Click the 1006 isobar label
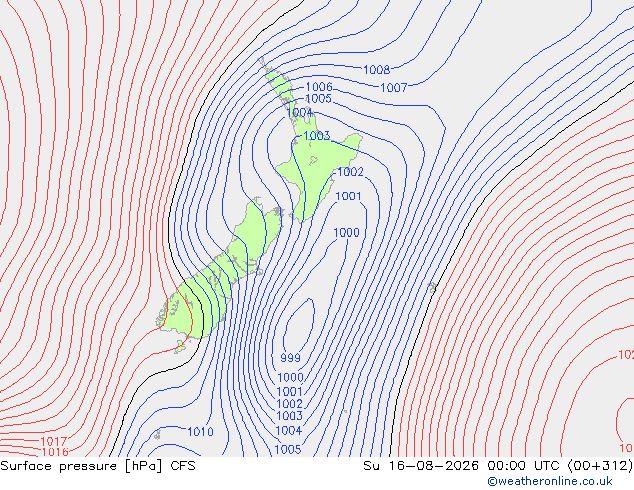 pos(319,87)
